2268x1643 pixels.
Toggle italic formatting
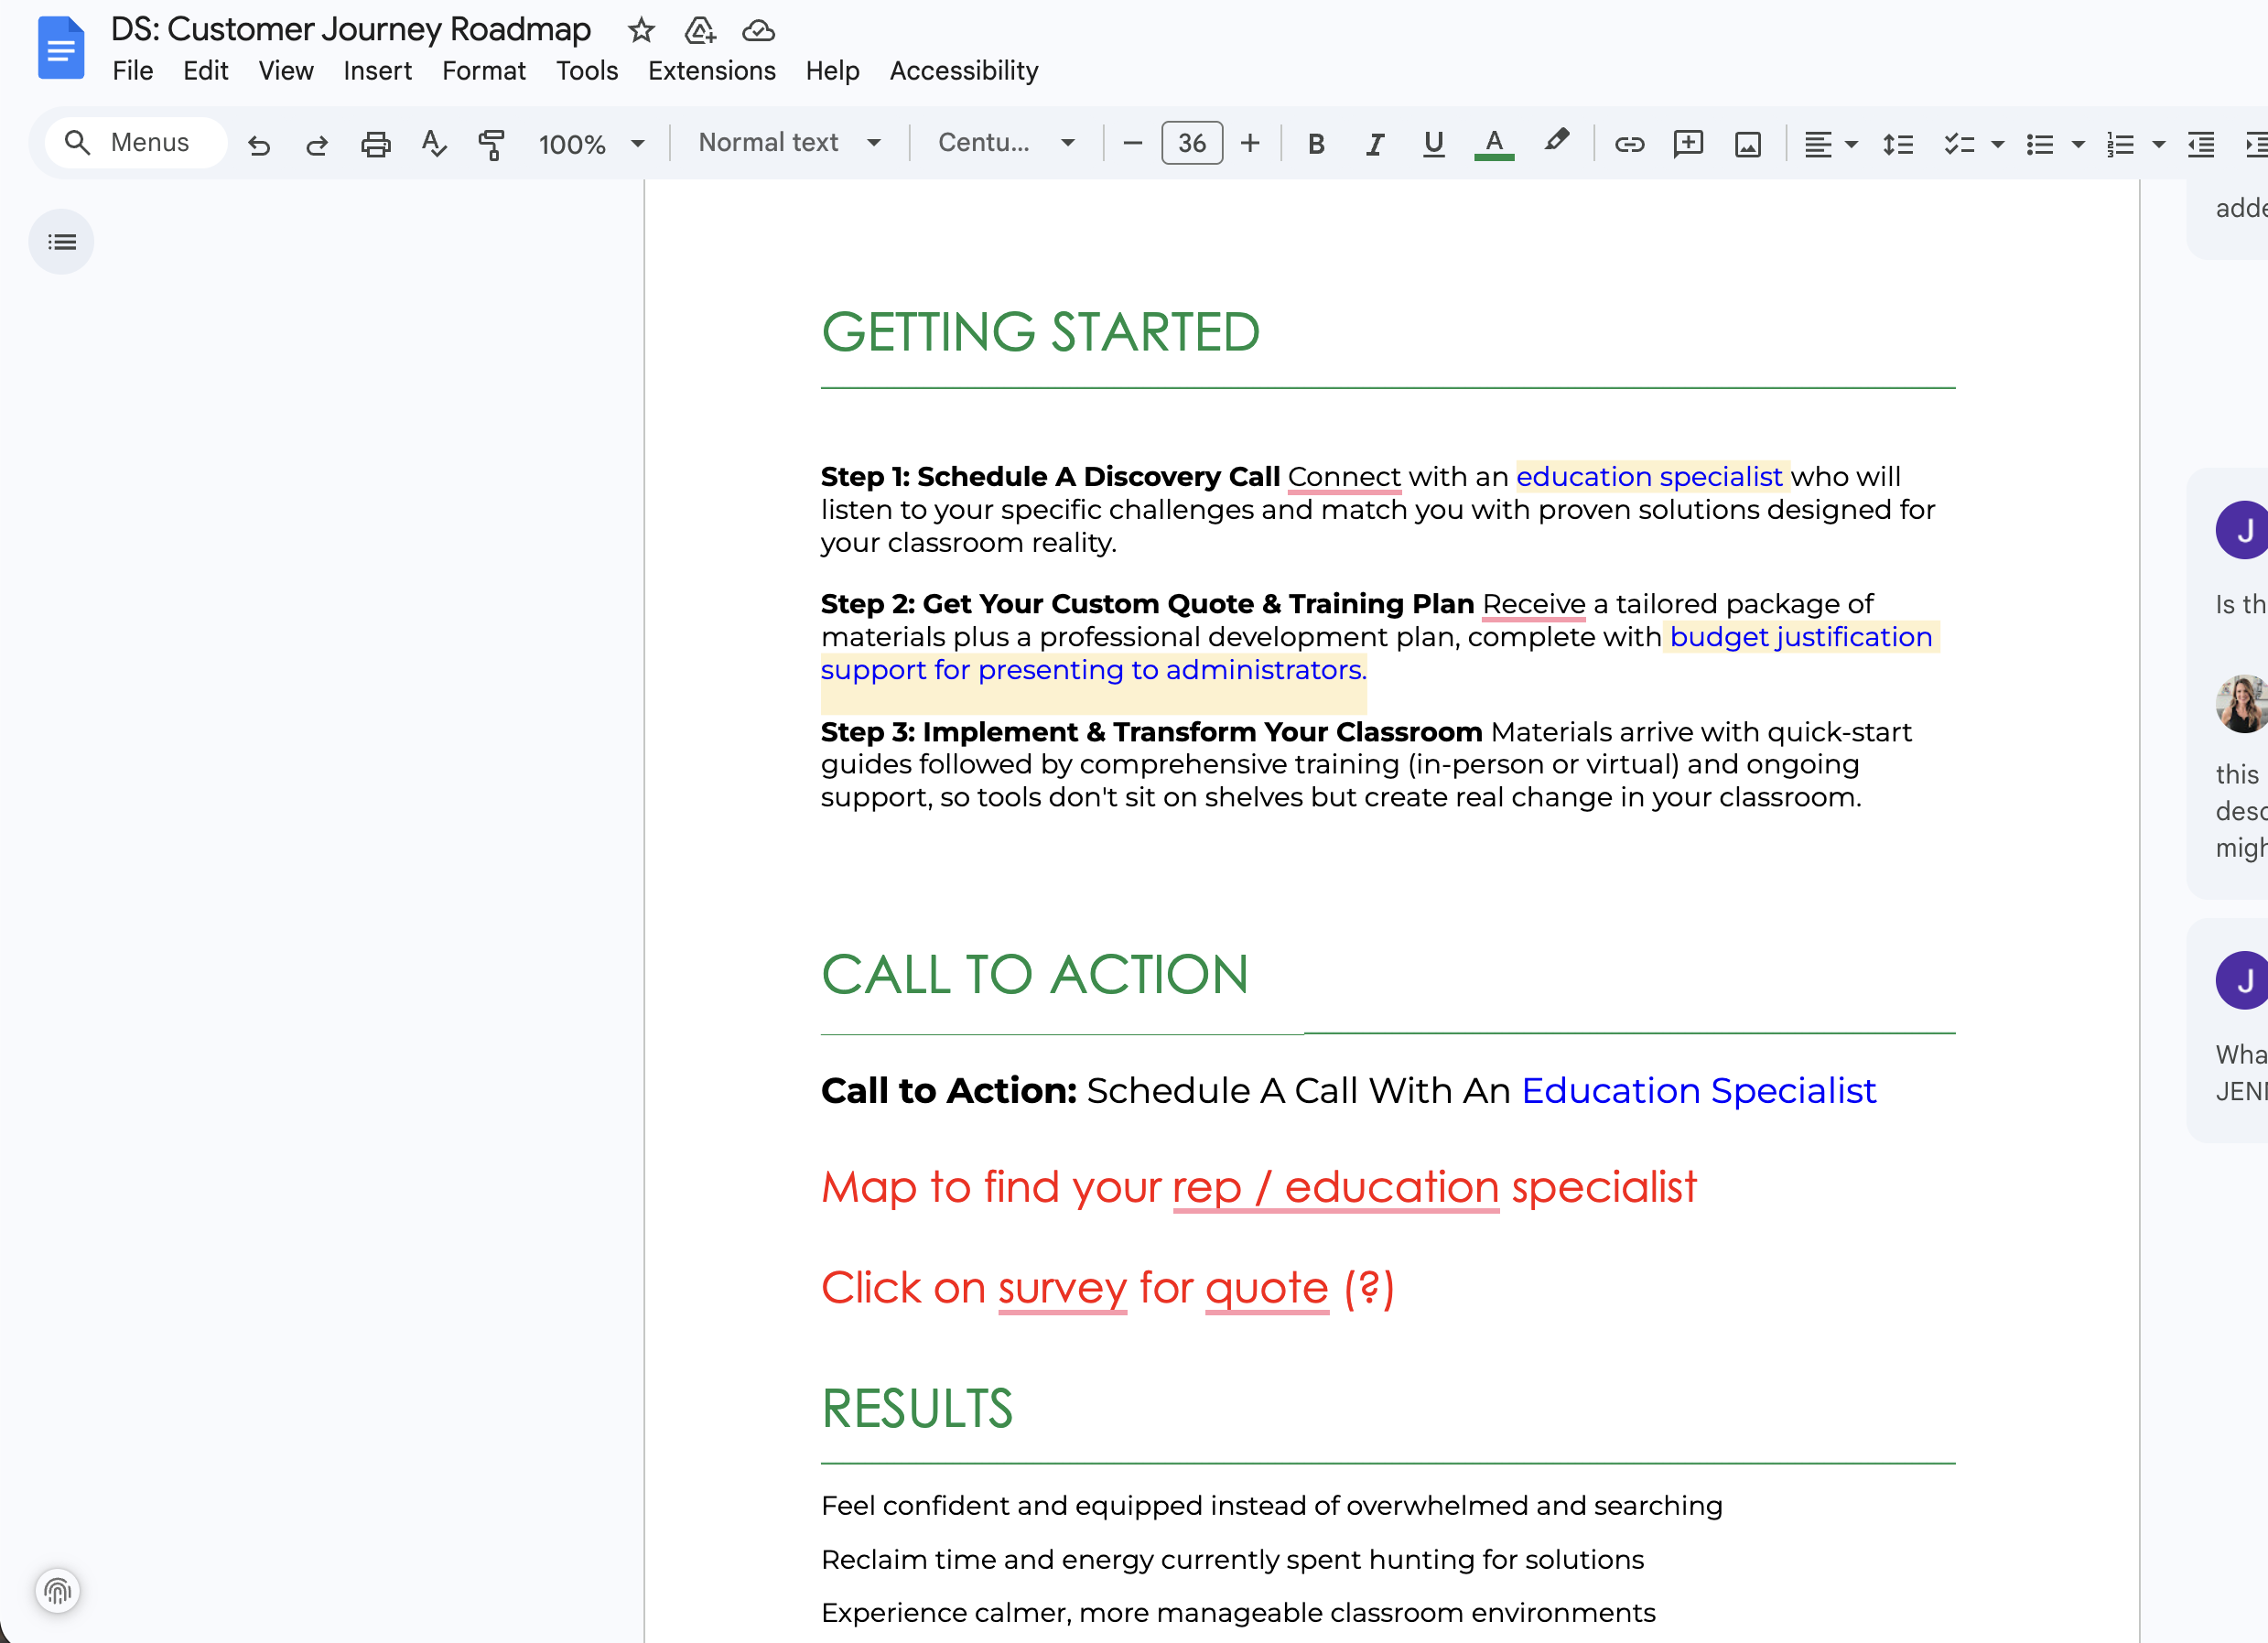point(1375,144)
